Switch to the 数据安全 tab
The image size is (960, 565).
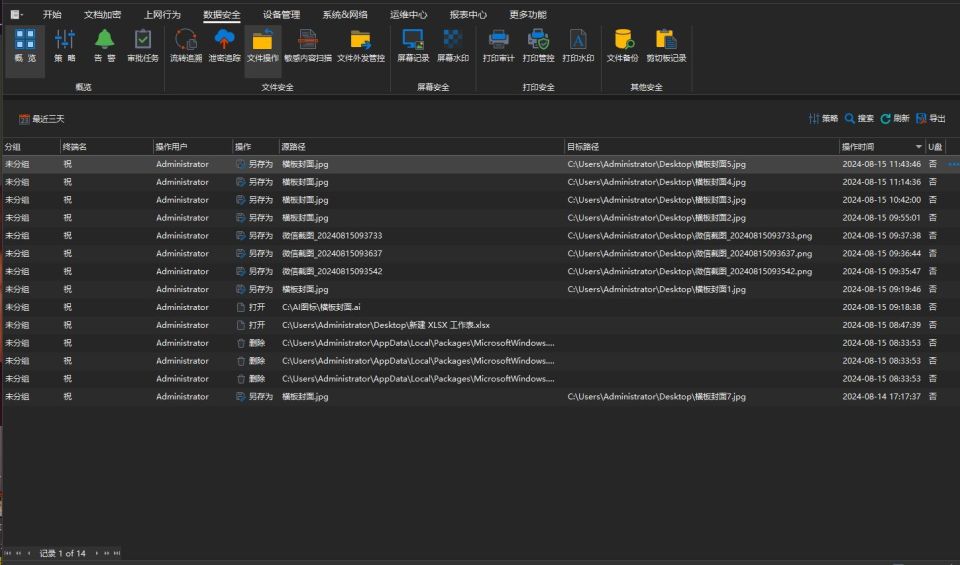(222, 14)
